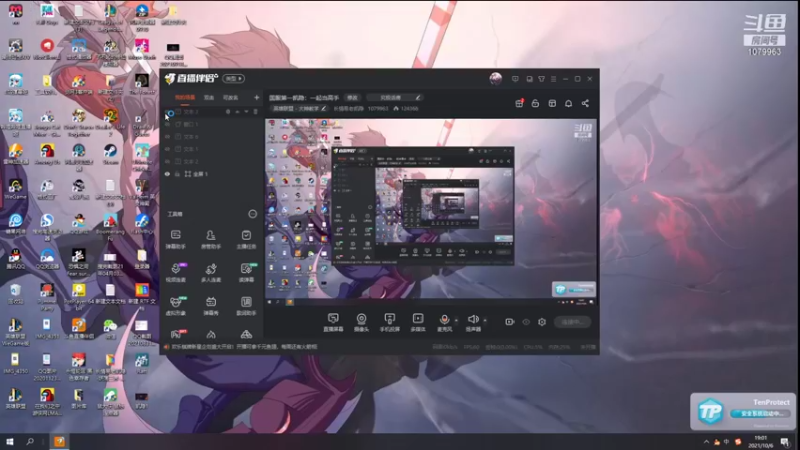This screenshot has width=800, height=450.
Task: Collapse the 工具箱 toolbox panel
Action: pos(253,214)
